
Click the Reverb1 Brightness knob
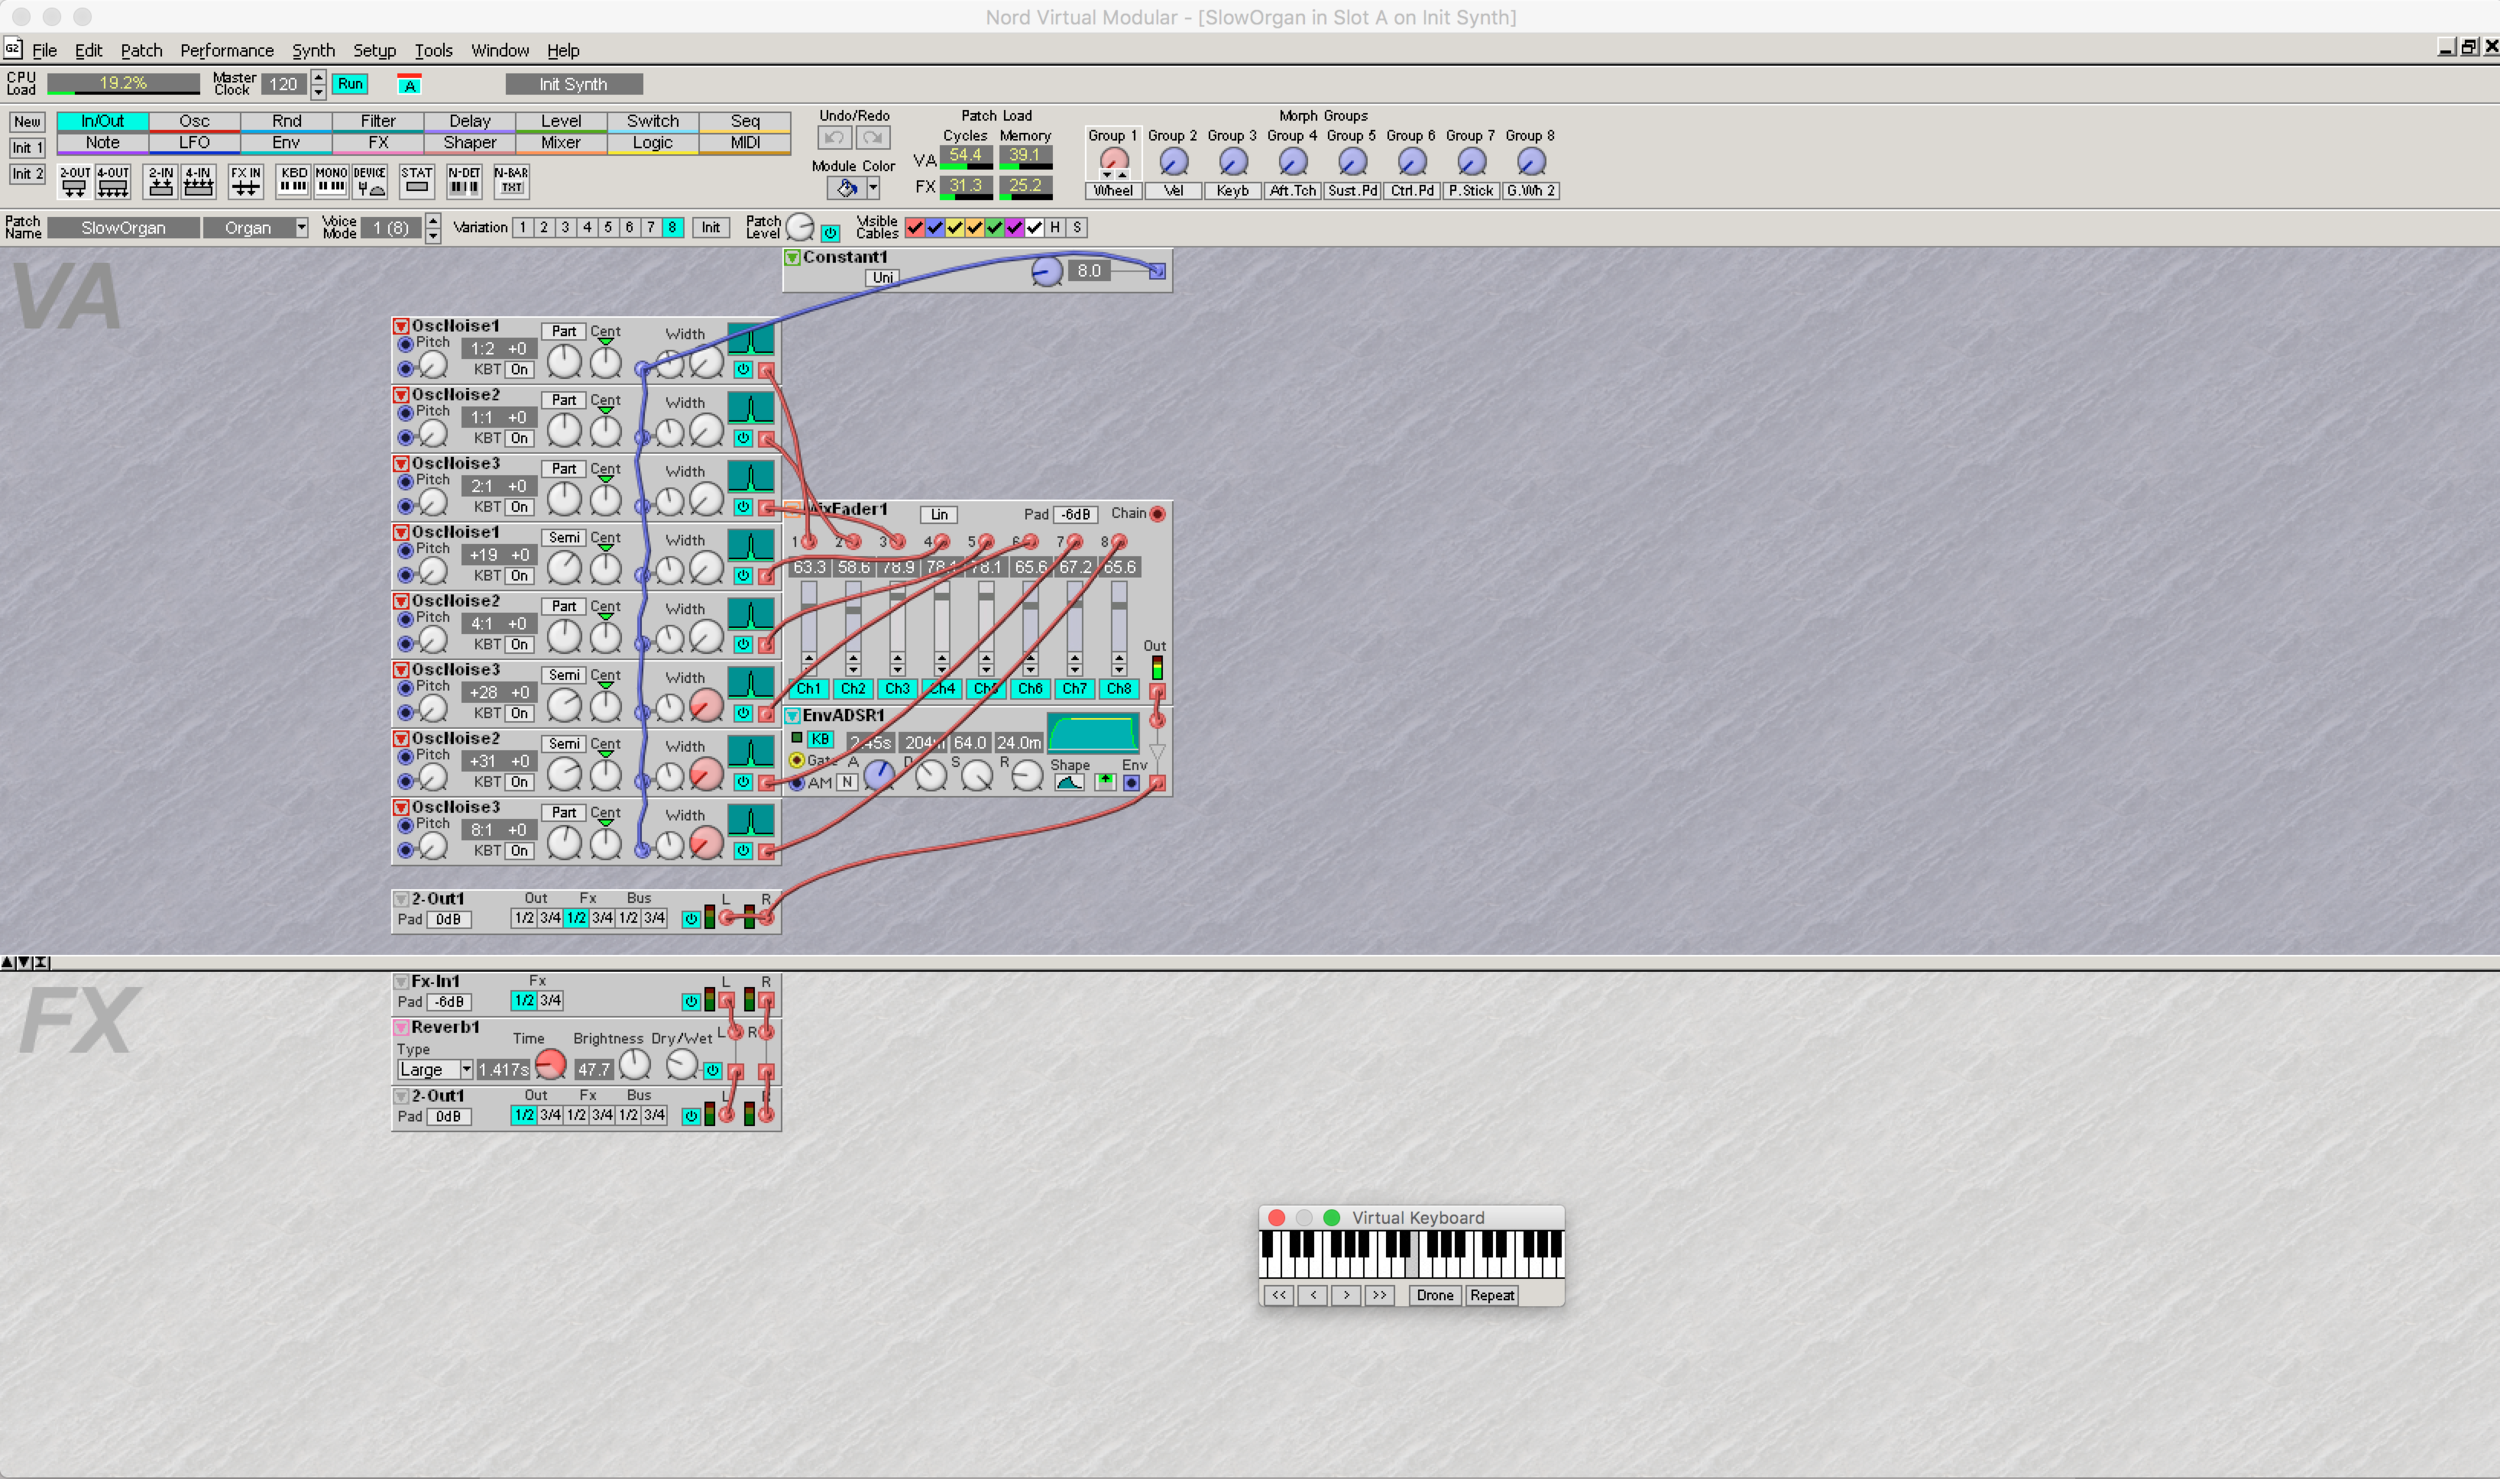click(635, 1065)
